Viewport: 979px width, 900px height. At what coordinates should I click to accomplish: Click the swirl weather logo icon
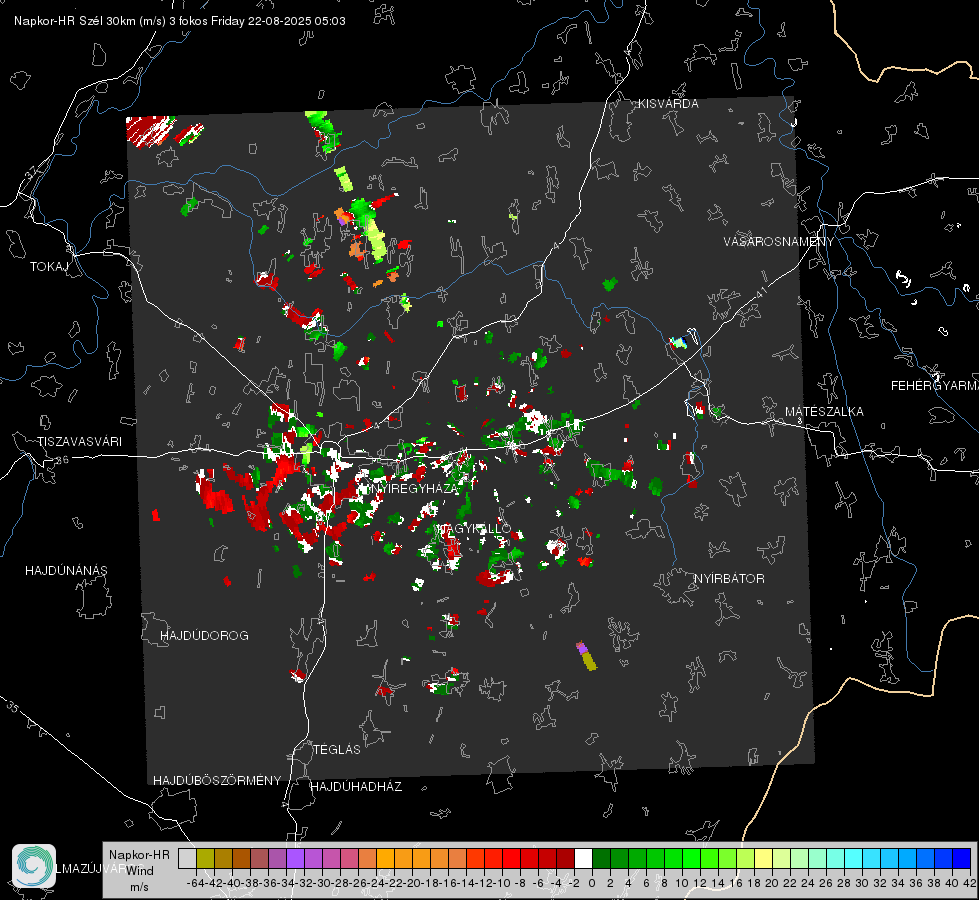pyautogui.click(x=34, y=866)
